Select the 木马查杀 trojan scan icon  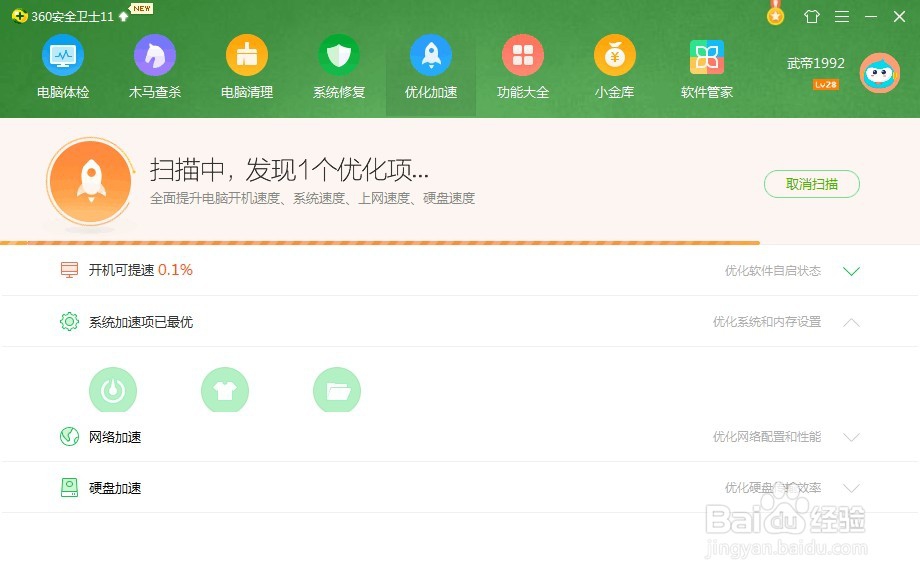154,65
